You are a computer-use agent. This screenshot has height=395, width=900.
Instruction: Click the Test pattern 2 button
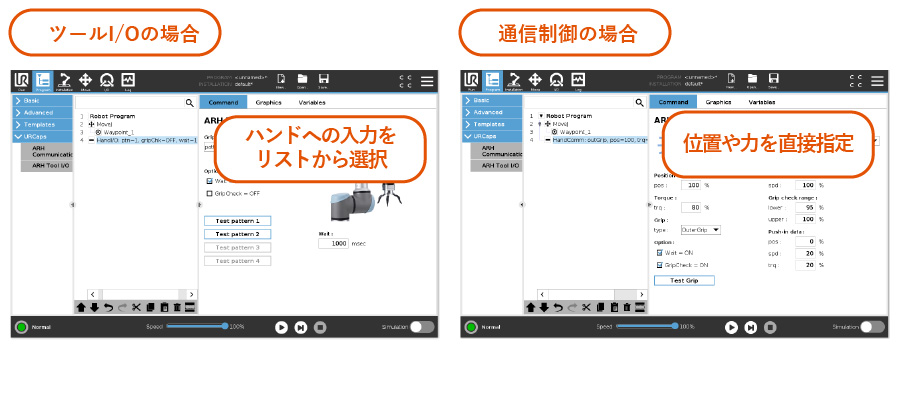238,234
